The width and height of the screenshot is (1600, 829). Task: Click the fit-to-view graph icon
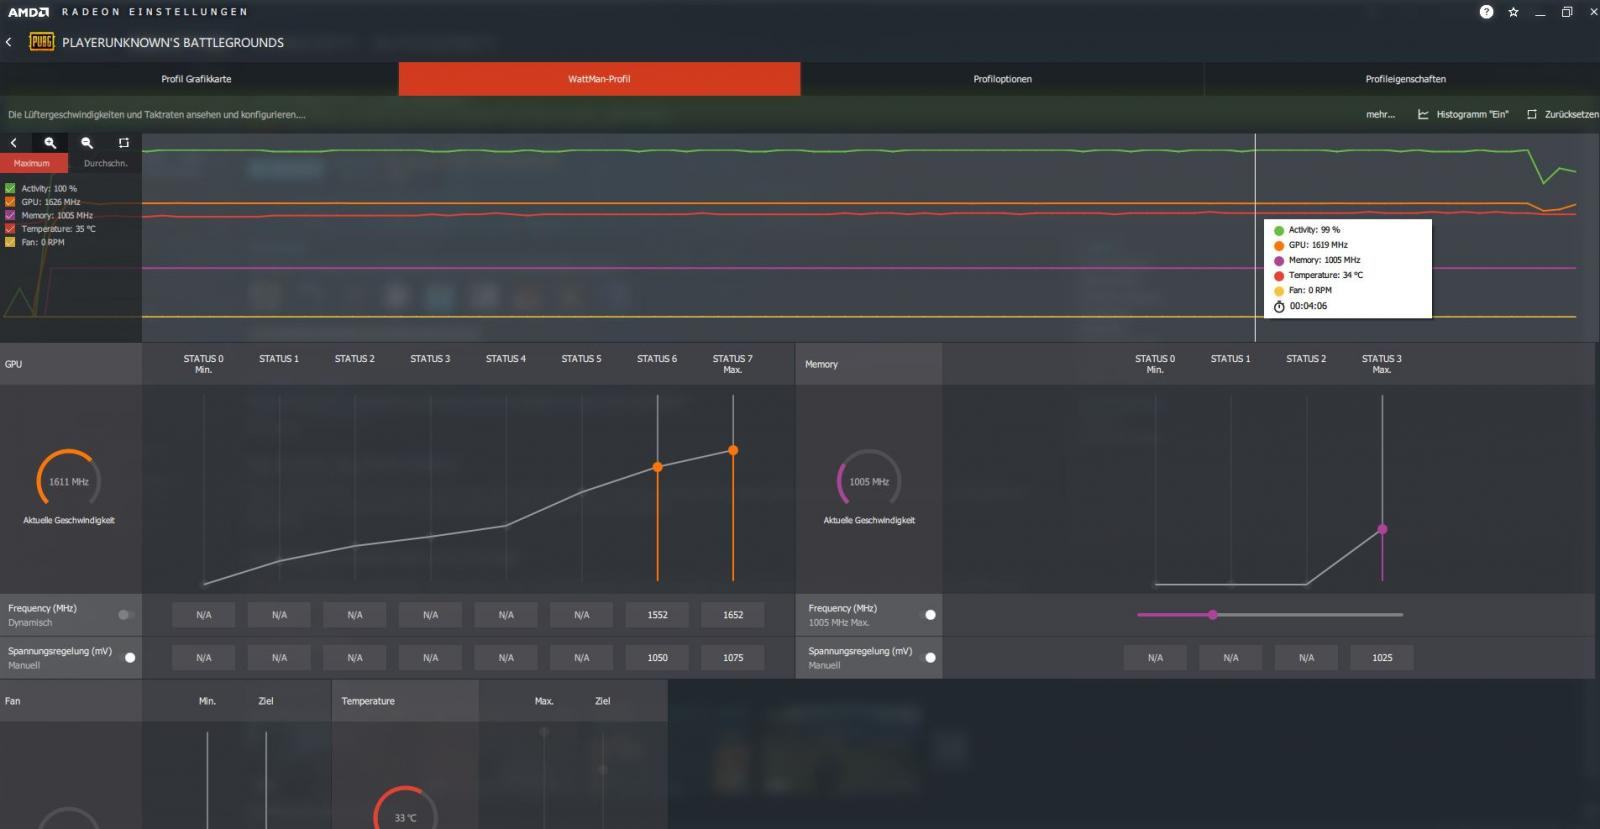pos(124,143)
